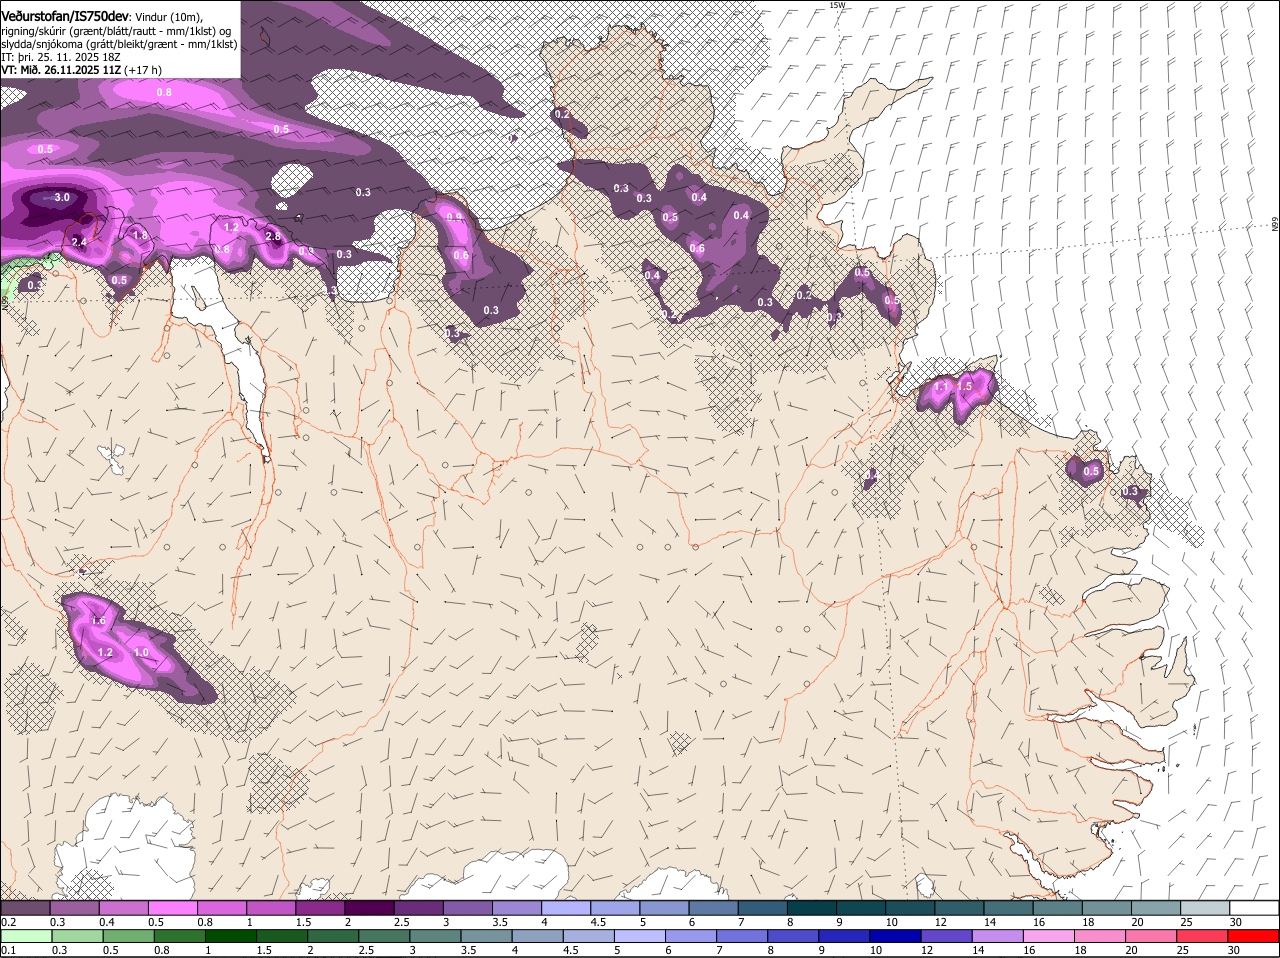Click the green 0.8 swatch in bottom legend row

coord(179,937)
